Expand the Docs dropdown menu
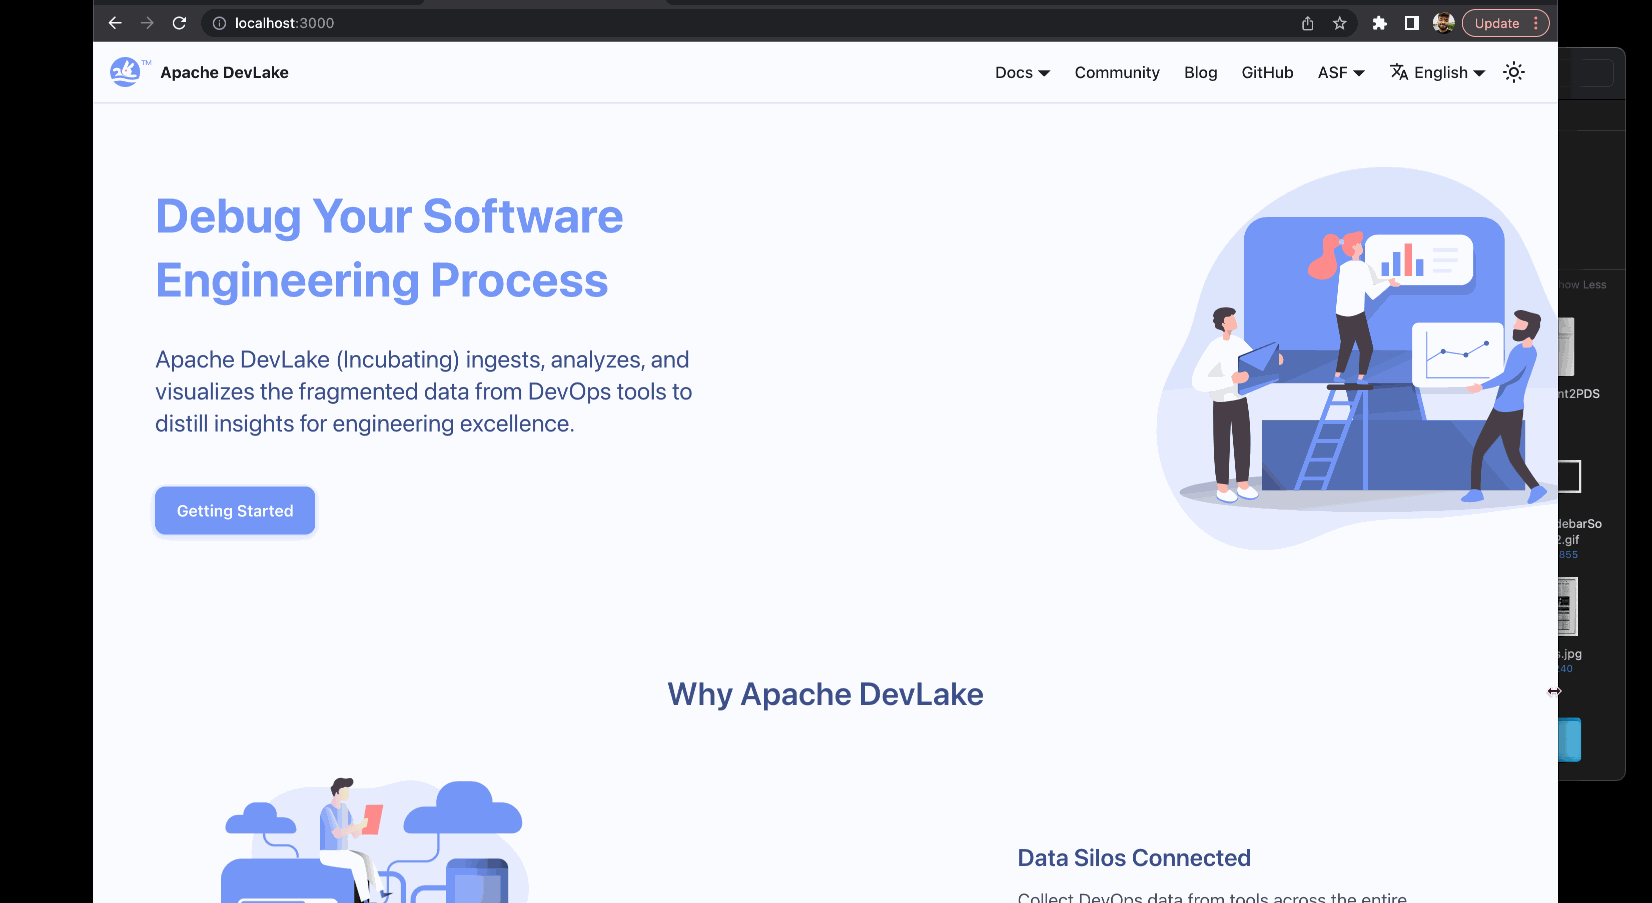Viewport: 1652px width, 903px height. (x=1022, y=72)
